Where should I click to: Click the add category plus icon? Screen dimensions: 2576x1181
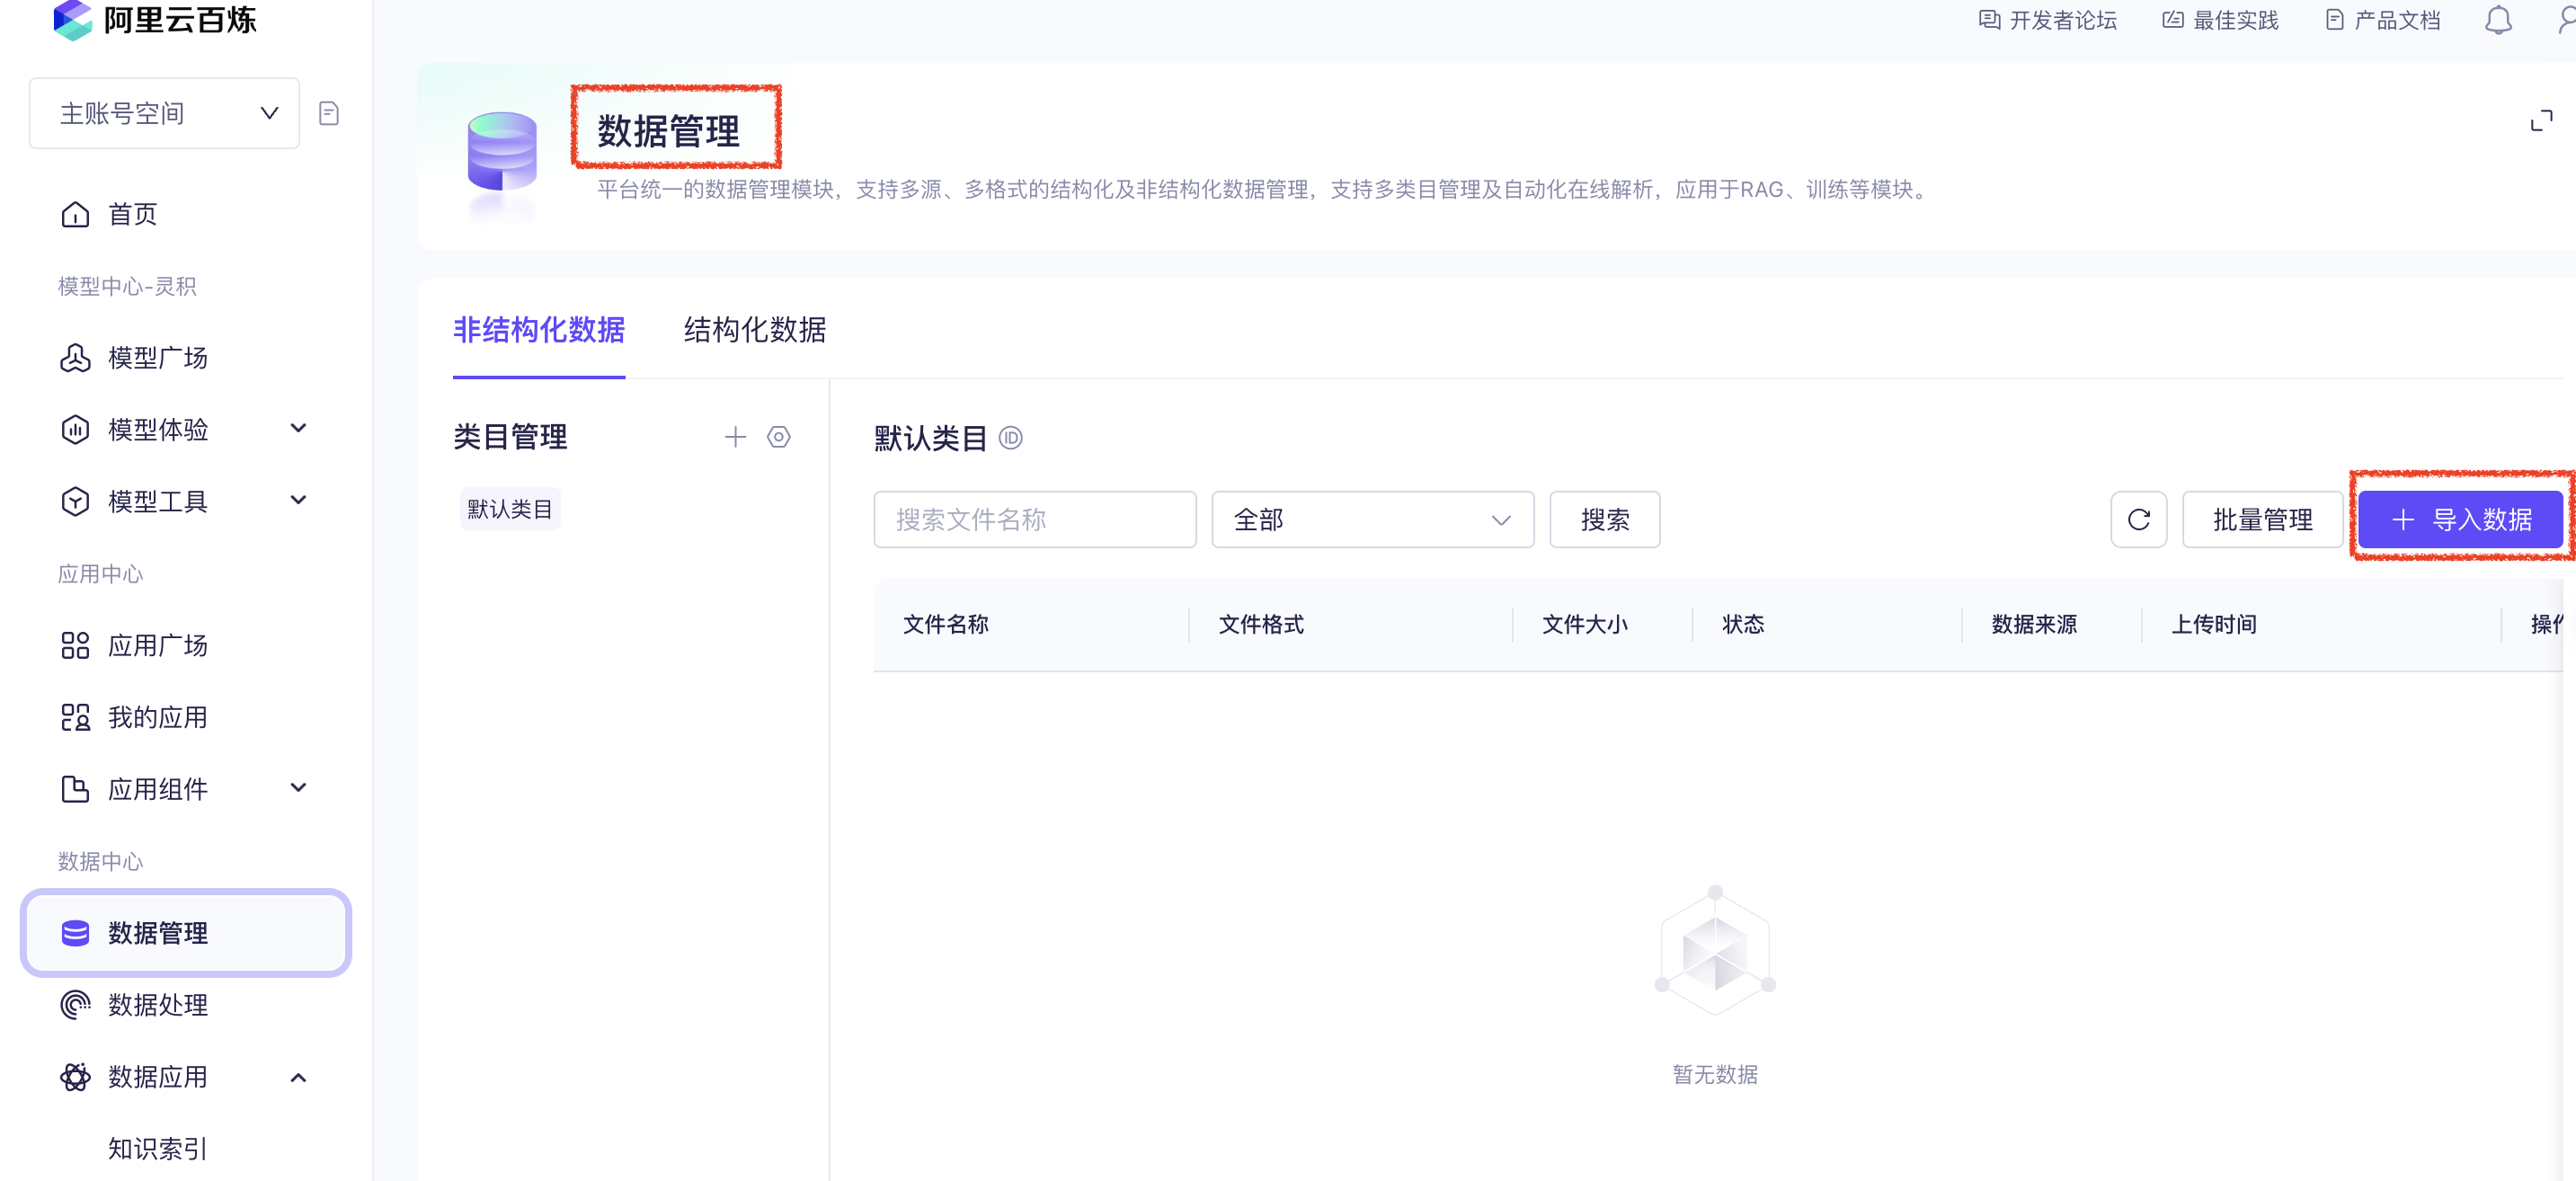[x=735, y=437]
